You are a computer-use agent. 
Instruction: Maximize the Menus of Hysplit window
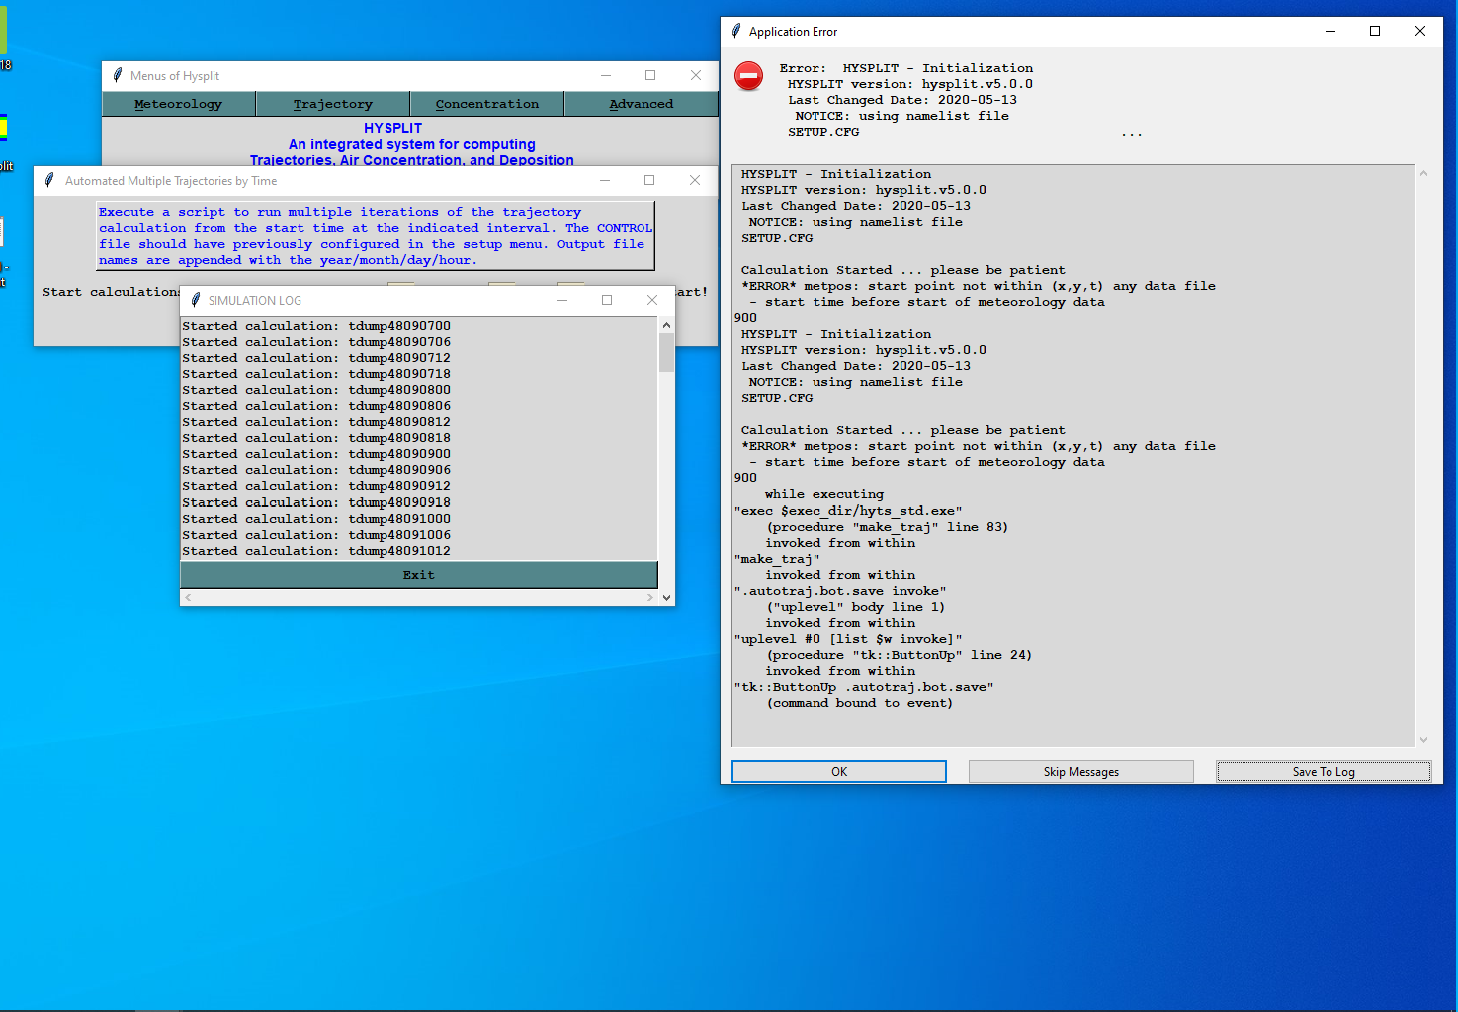pyautogui.click(x=650, y=75)
